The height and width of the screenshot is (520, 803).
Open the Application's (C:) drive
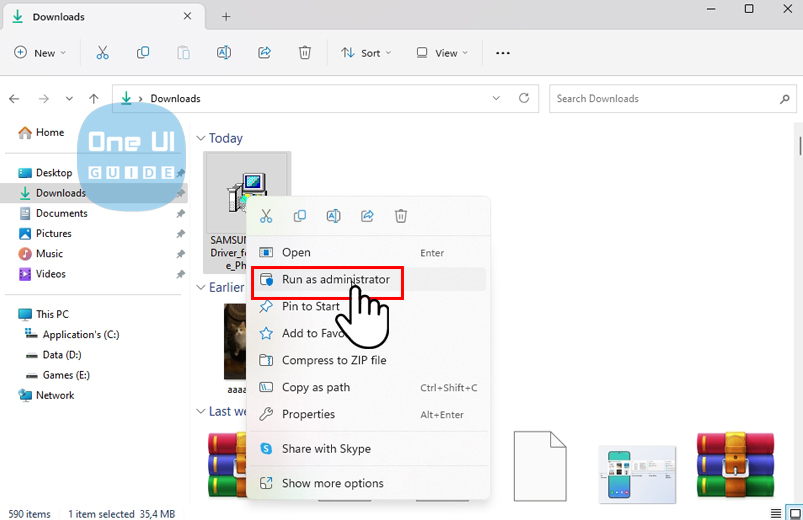(81, 334)
